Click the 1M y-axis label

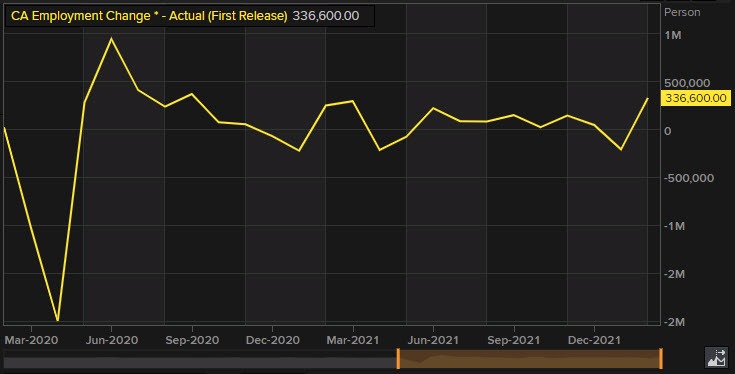point(673,35)
